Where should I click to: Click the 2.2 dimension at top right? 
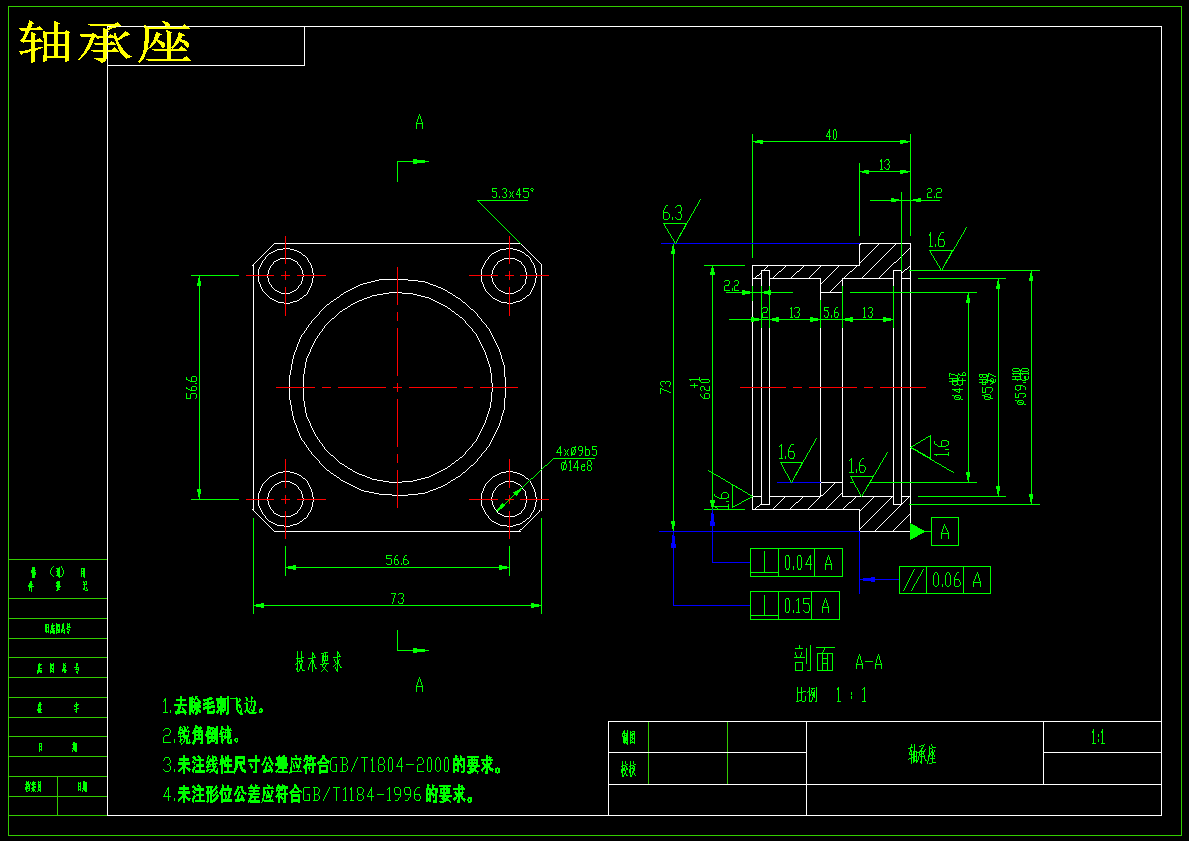click(933, 193)
